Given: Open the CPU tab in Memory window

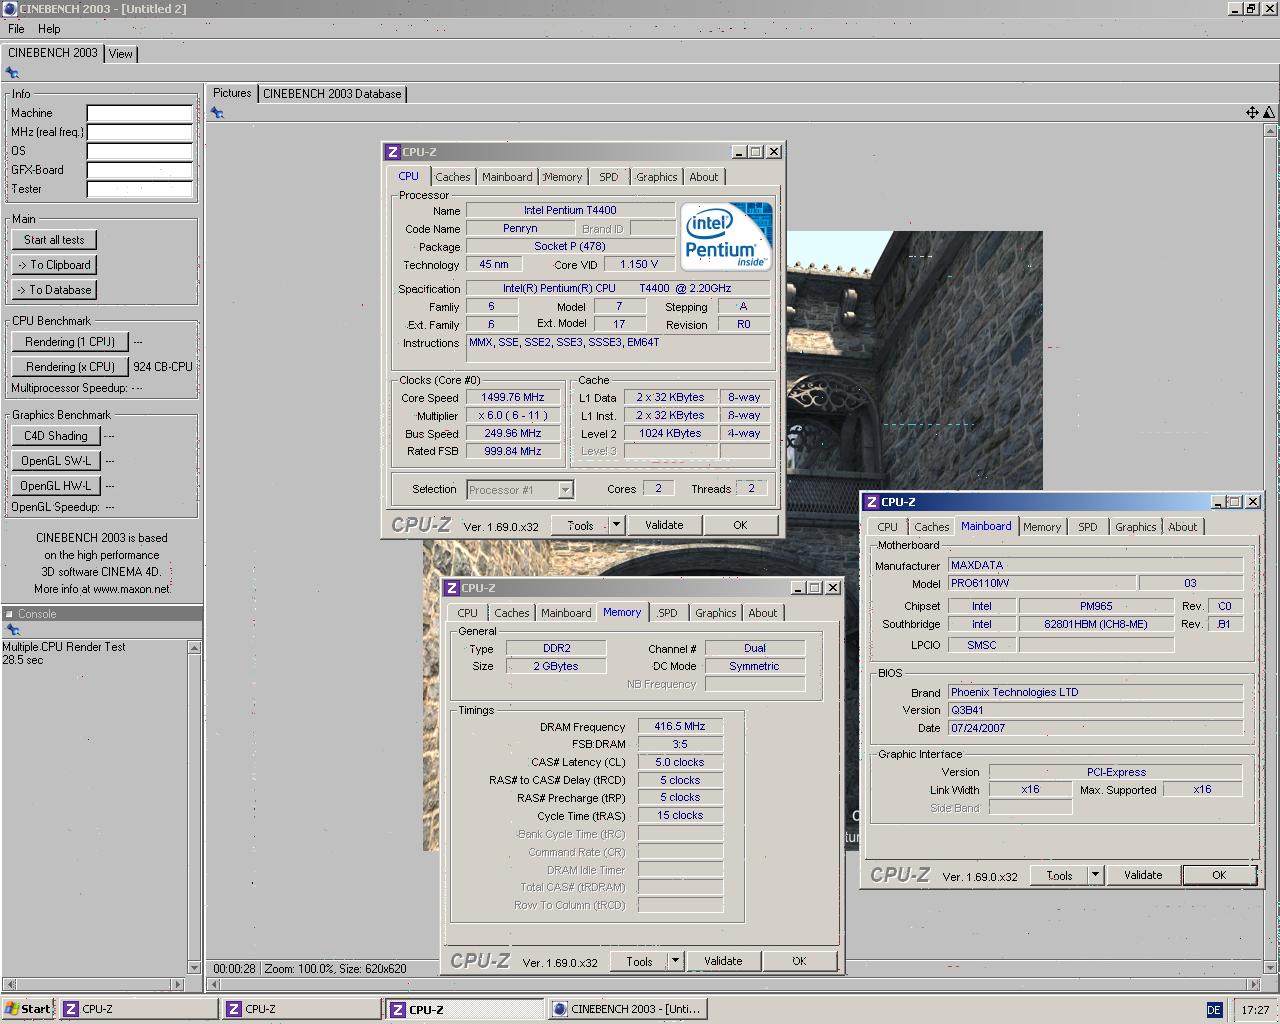Looking at the screenshot, I should tap(468, 613).
